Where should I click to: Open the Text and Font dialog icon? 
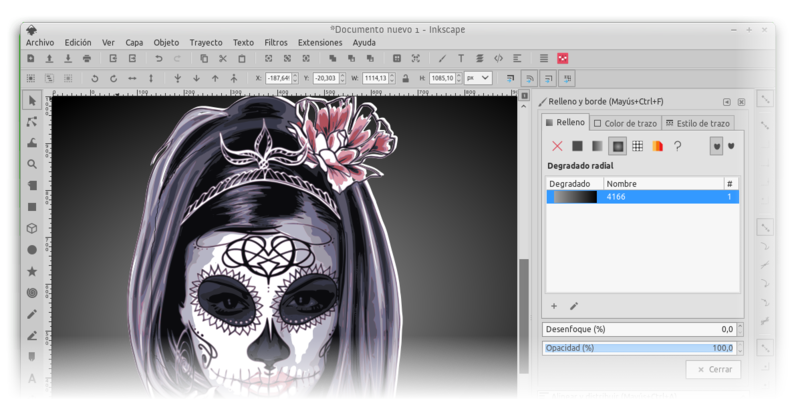461,59
